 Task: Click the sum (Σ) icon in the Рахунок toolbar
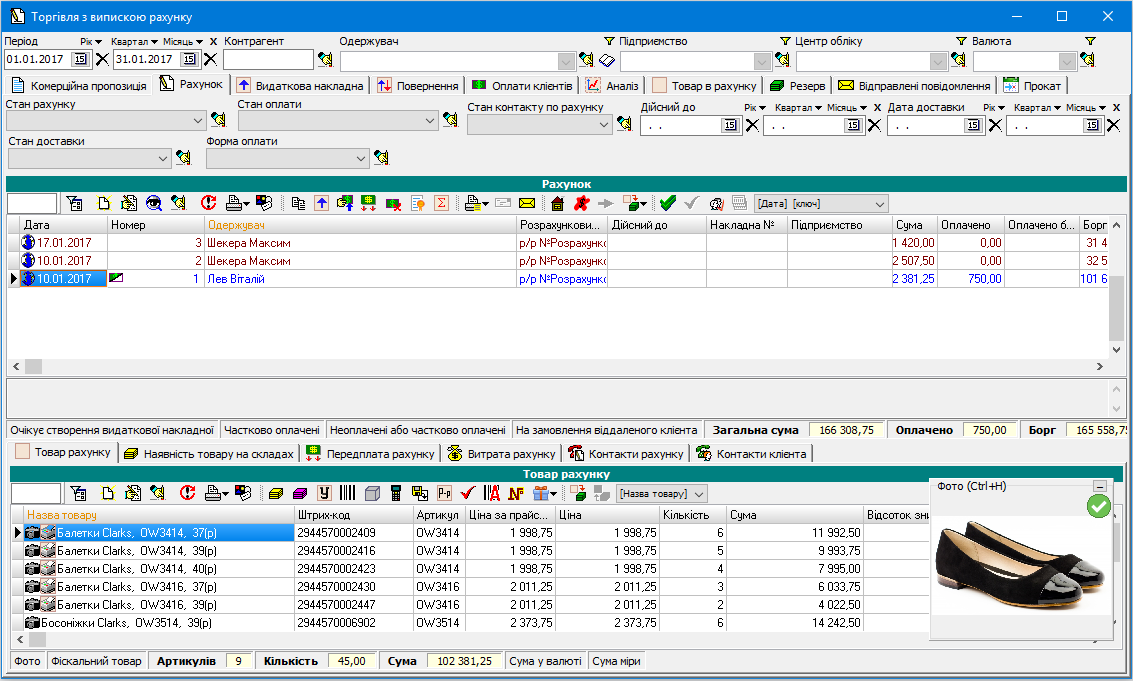[441, 203]
